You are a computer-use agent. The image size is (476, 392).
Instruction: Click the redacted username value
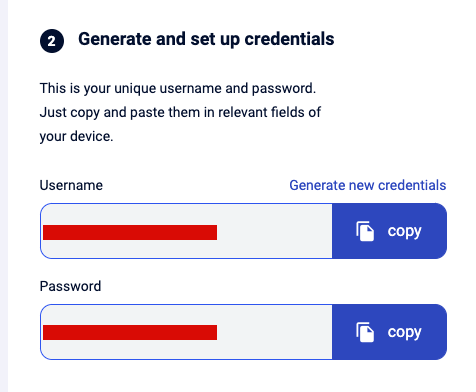coord(130,232)
